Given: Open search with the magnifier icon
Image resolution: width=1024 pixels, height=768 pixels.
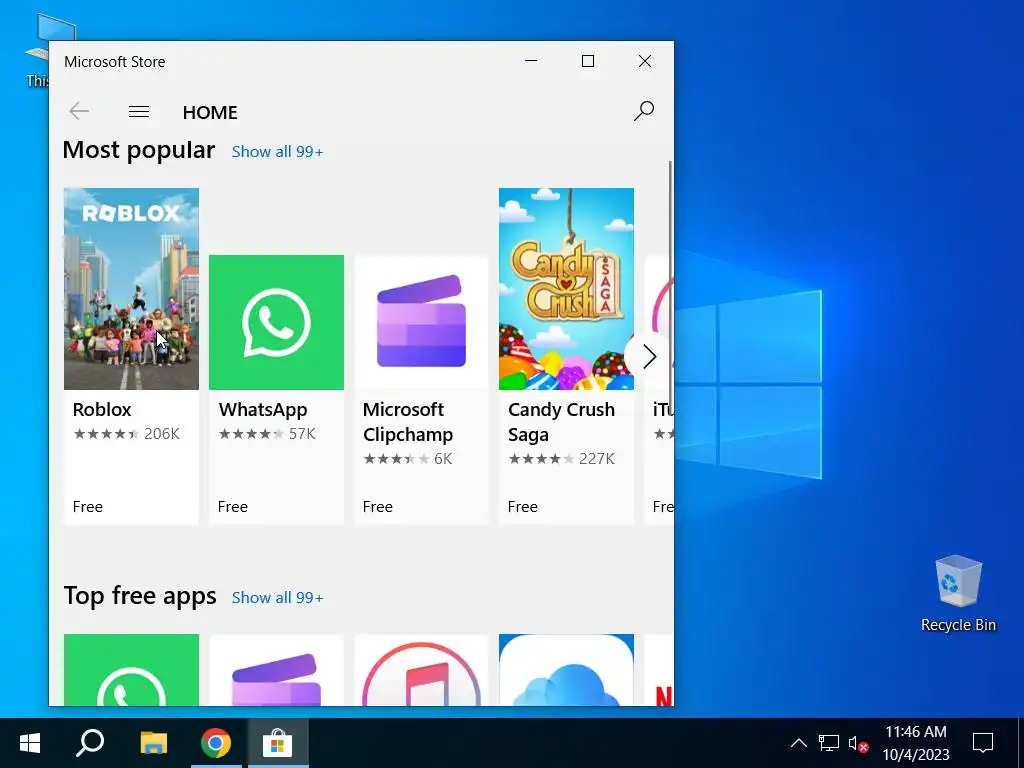Looking at the screenshot, I should (643, 112).
